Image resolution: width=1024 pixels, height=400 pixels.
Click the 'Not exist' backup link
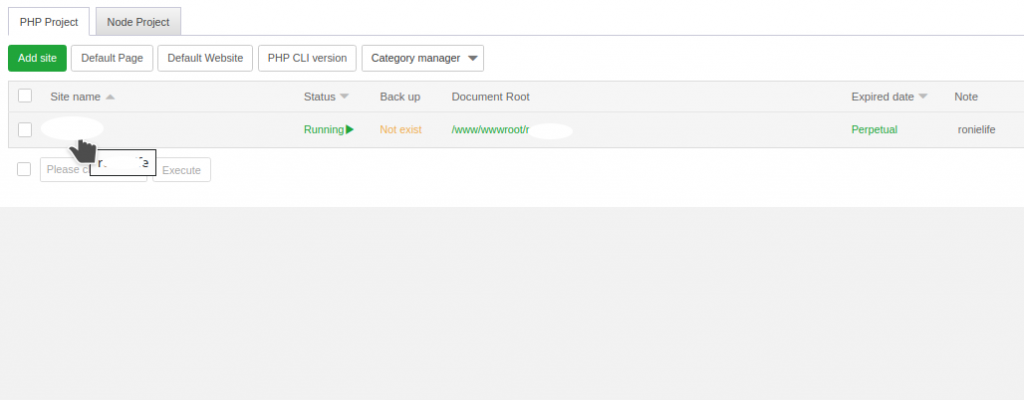[400, 130]
